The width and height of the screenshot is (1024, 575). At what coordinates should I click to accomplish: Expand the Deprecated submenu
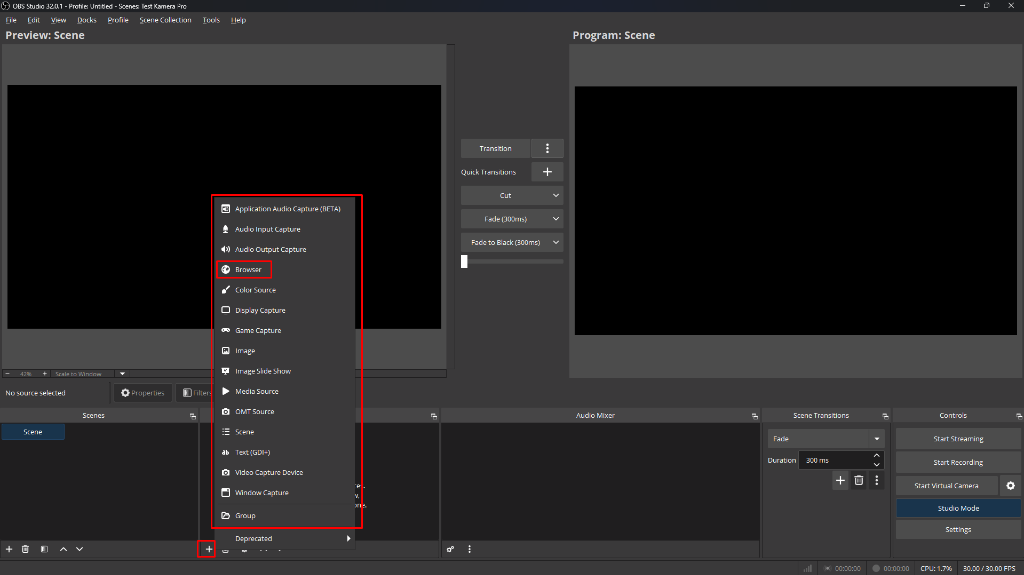click(285, 538)
